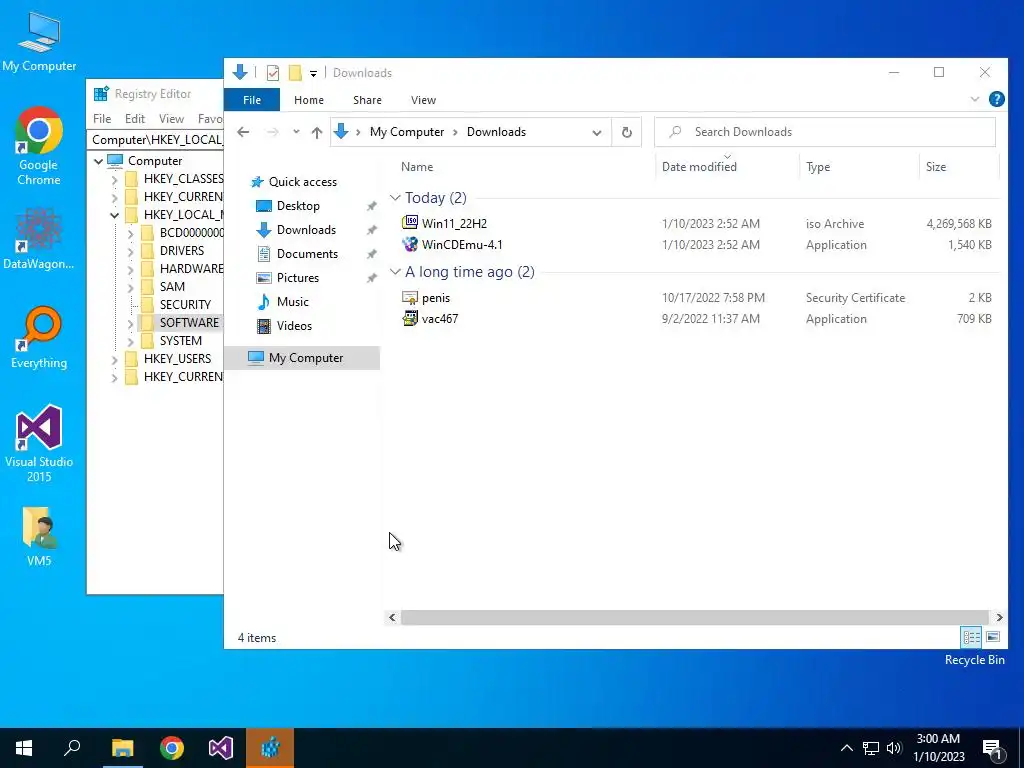Select the SECURITY key in Registry Editor
This screenshot has width=1024, height=768.
(185, 304)
